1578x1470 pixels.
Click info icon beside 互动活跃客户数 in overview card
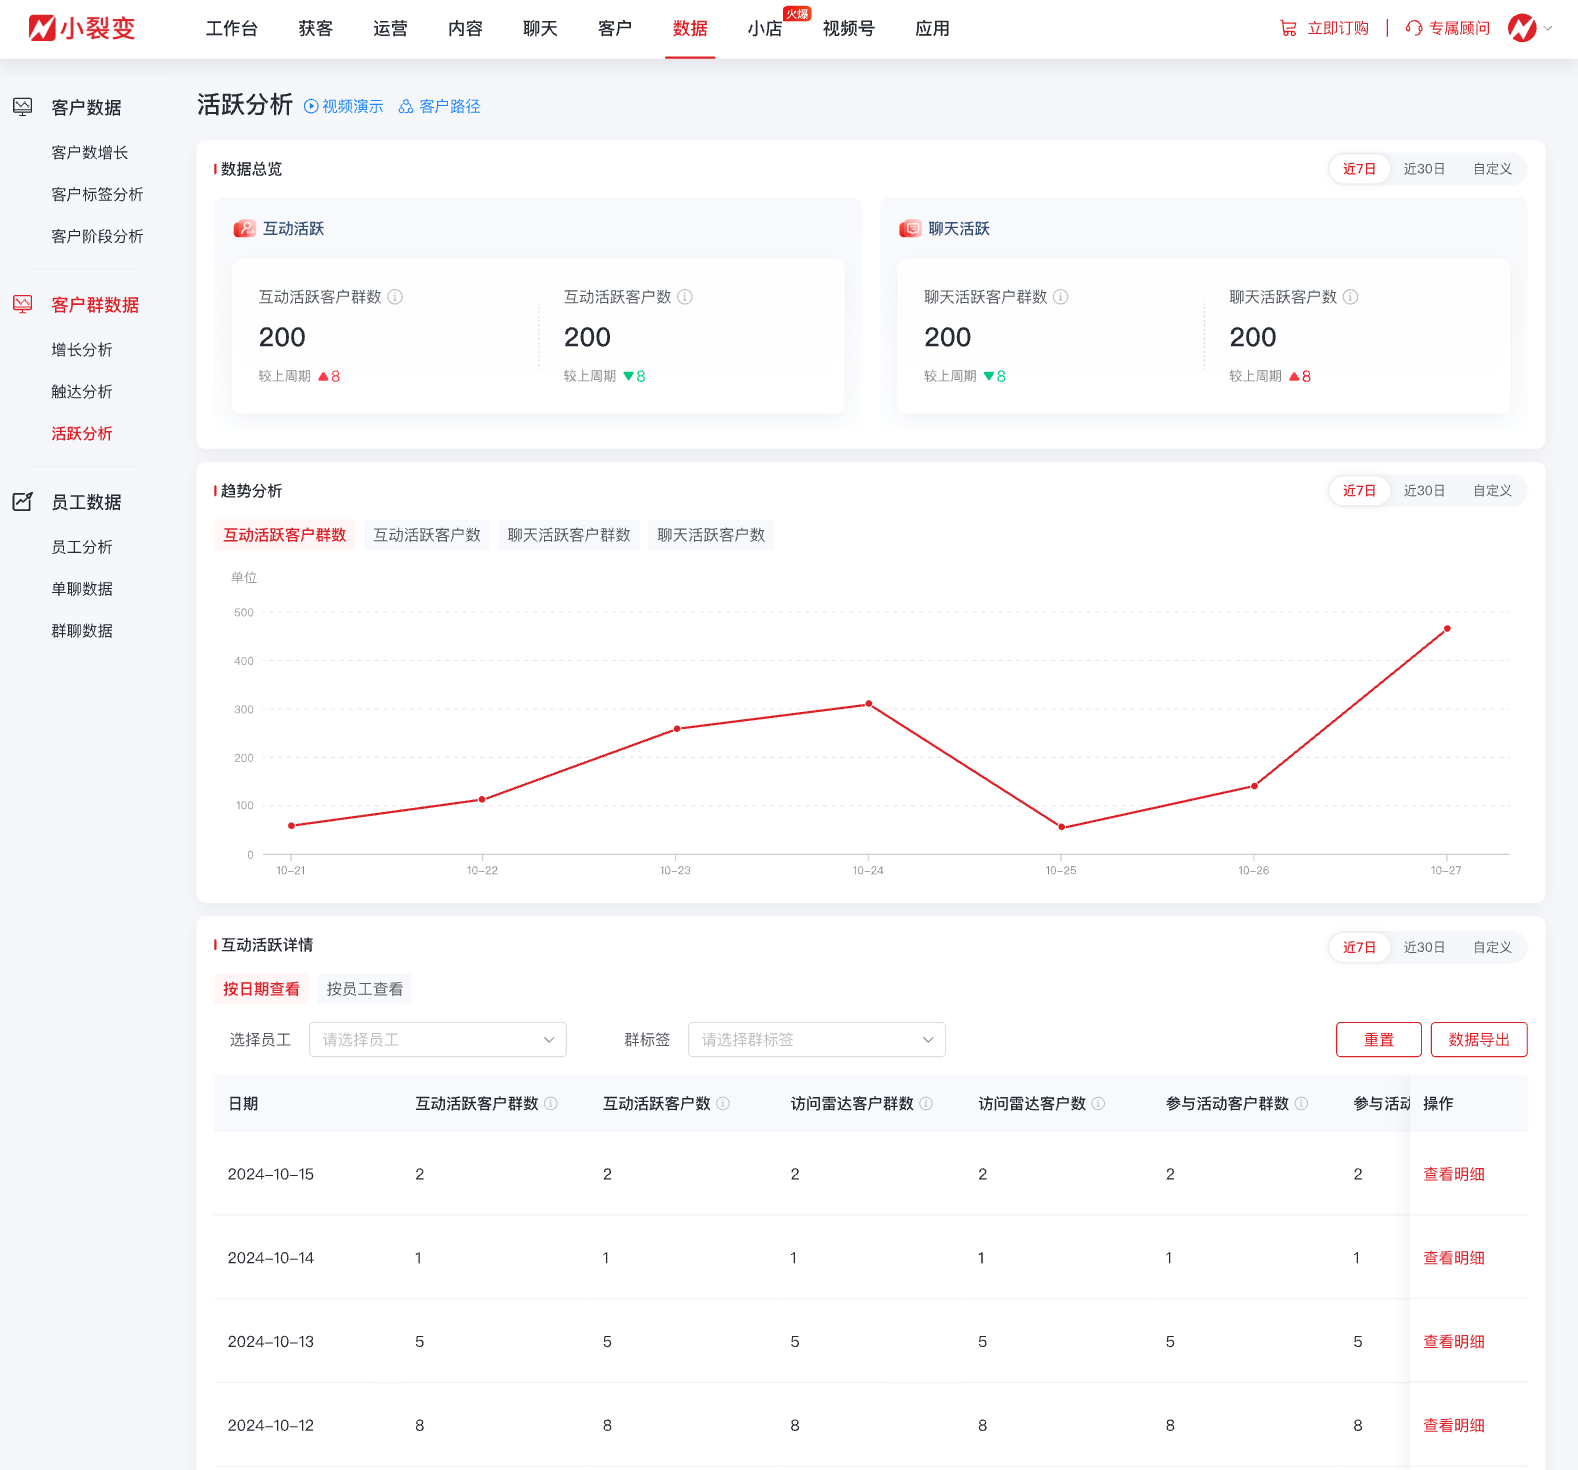(x=685, y=297)
